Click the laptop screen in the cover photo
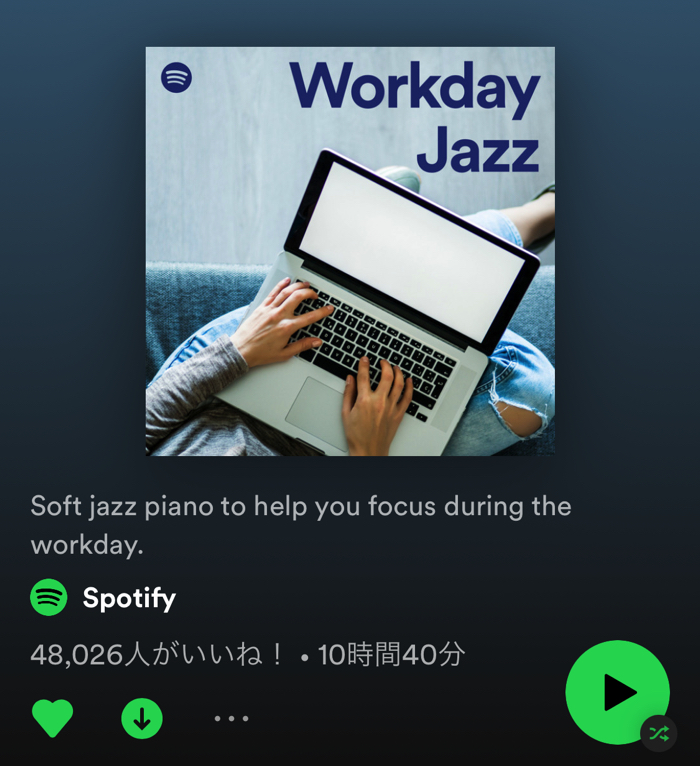700x766 pixels. pyautogui.click(x=411, y=252)
